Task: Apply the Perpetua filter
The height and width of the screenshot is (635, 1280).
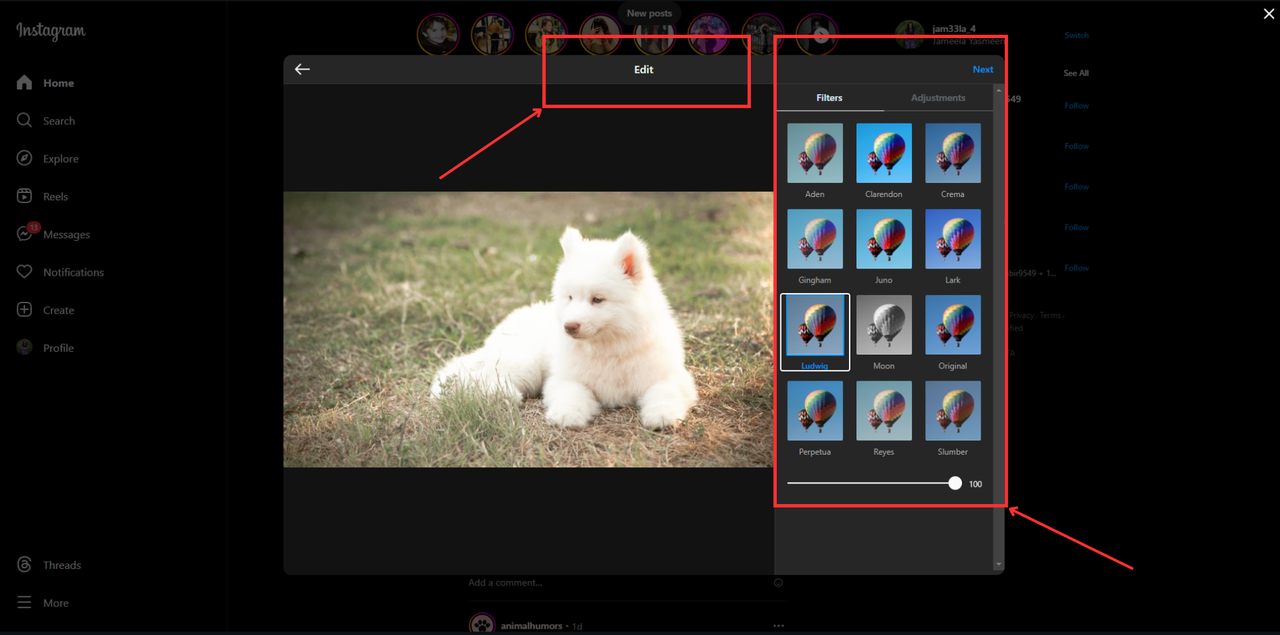Action: point(815,411)
